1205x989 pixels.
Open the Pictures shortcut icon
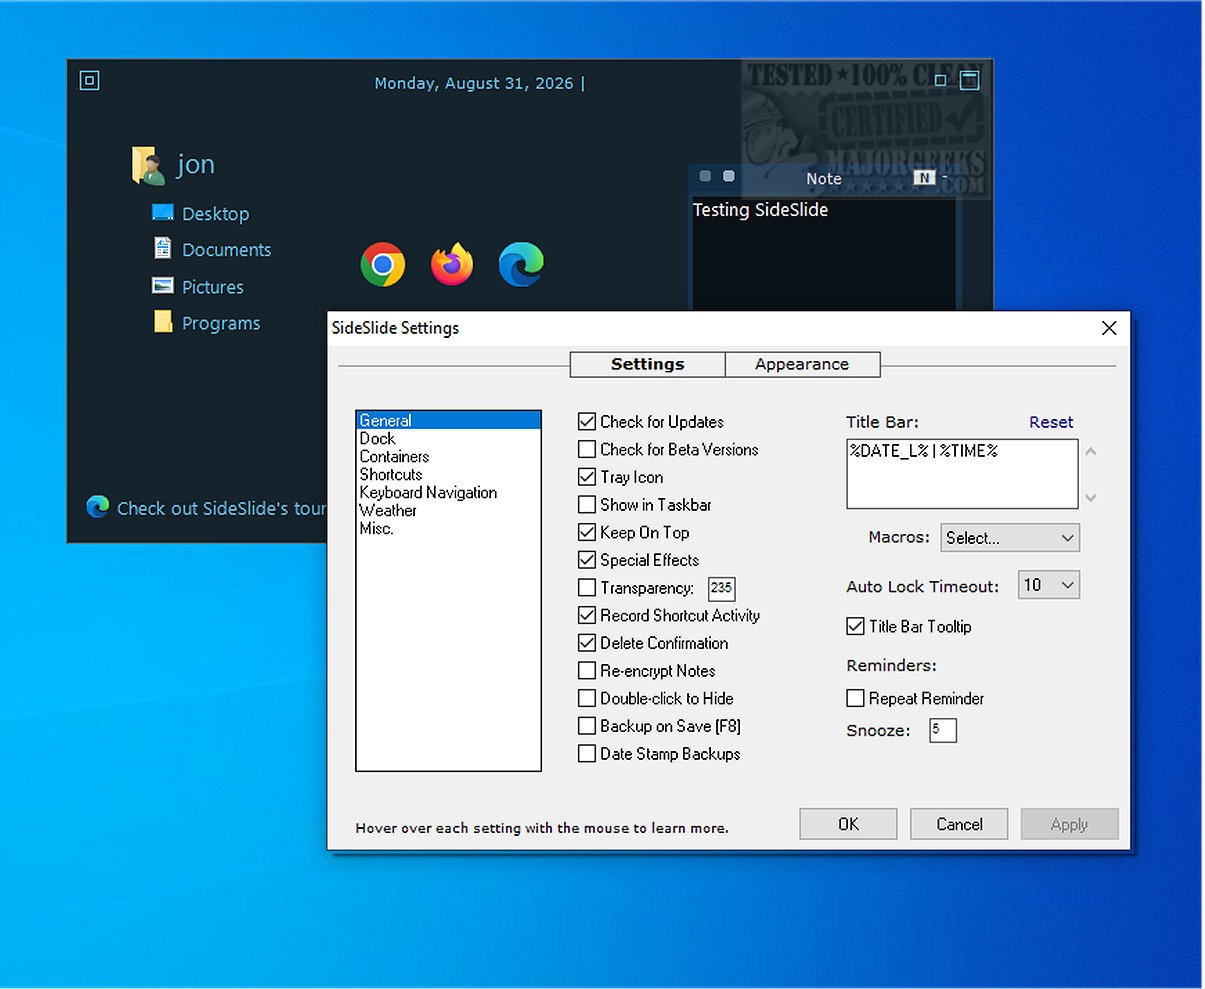tap(162, 286)
